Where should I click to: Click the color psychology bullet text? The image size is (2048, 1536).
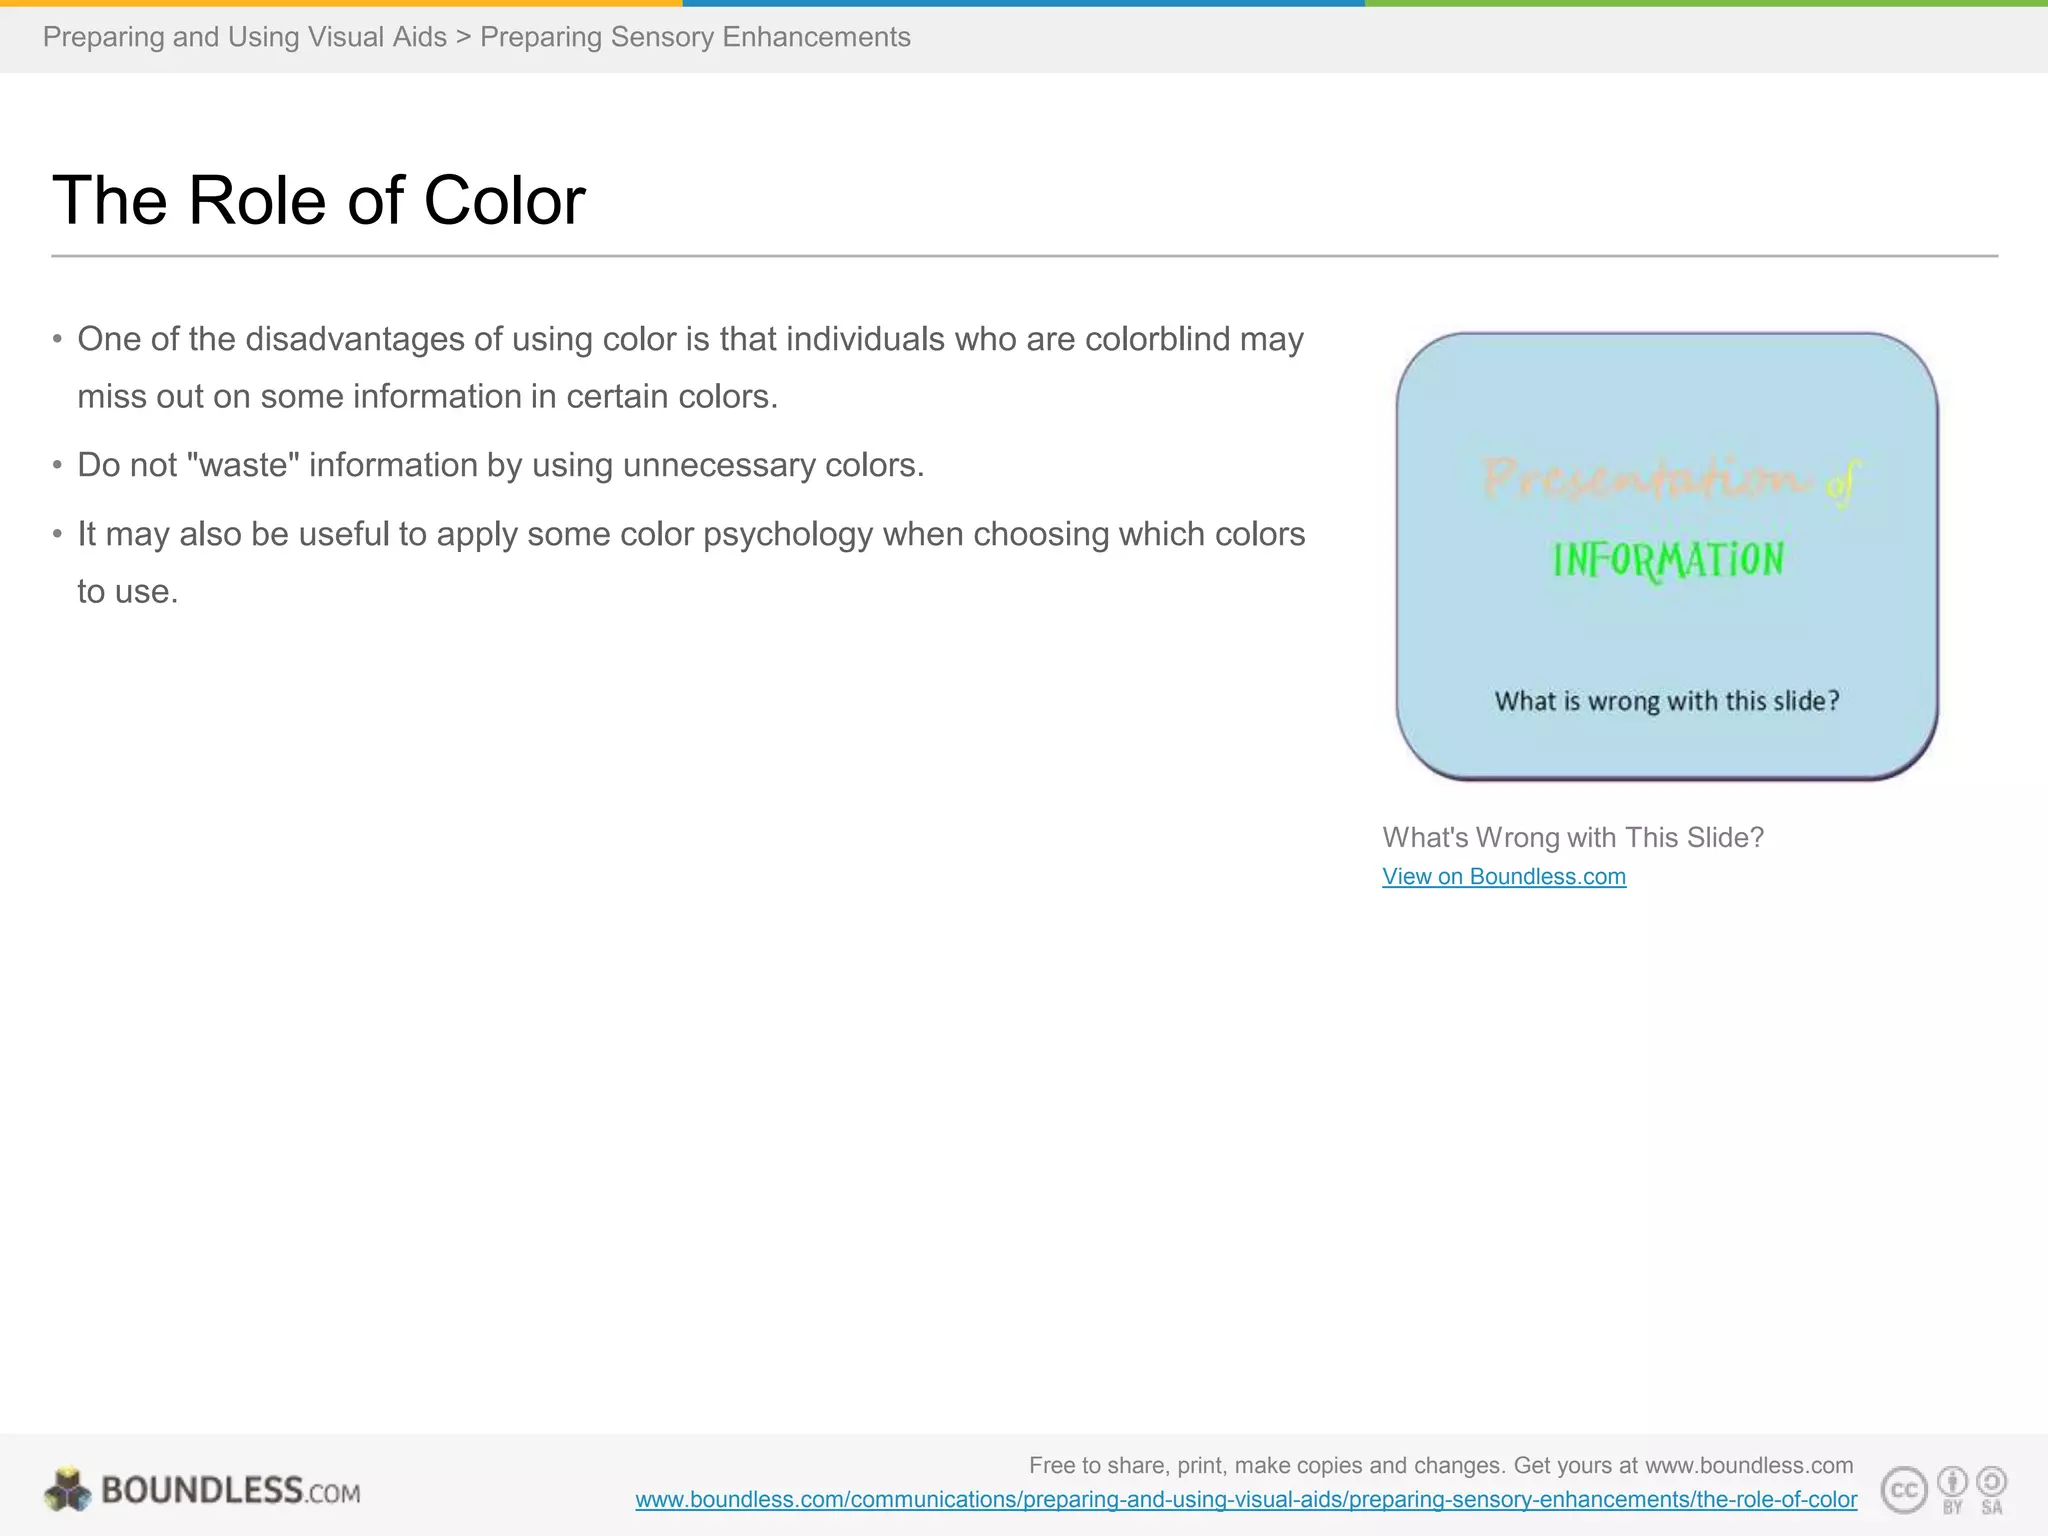(x=691, y=562)
